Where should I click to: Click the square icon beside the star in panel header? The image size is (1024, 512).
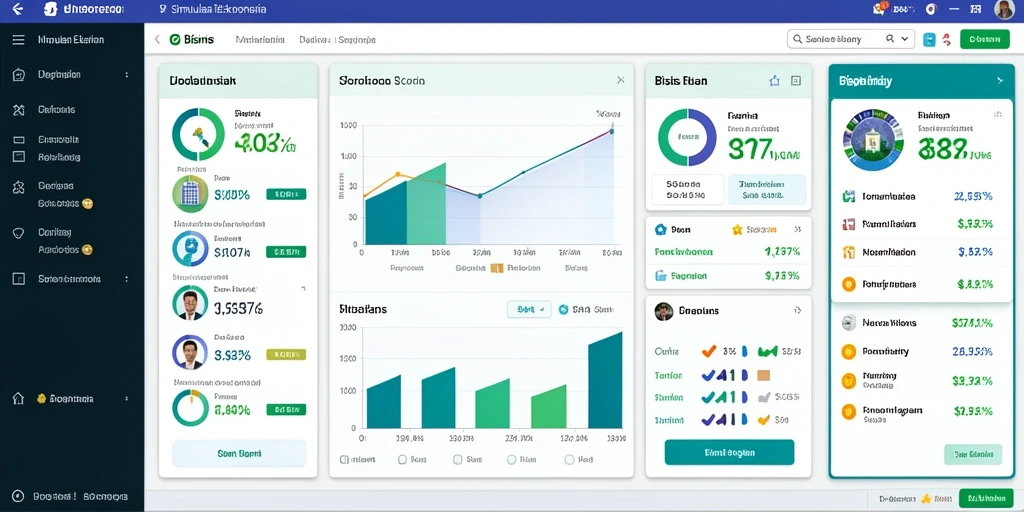[795, 81]
